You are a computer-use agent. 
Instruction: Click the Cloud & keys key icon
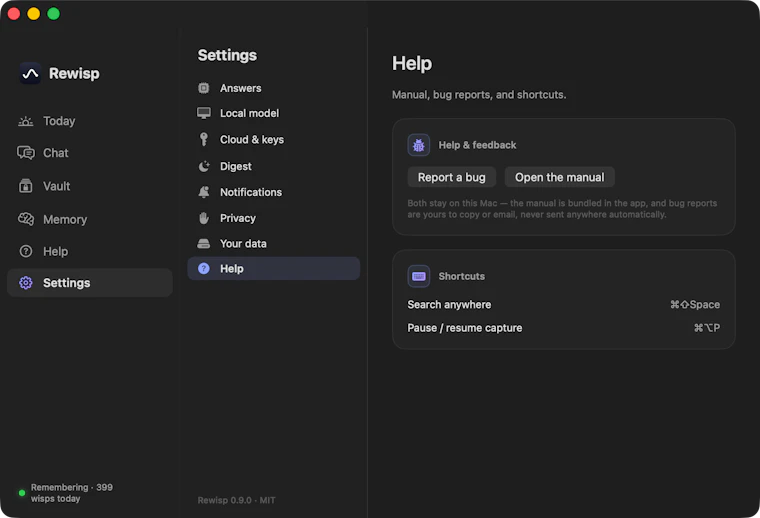[204, 139]
